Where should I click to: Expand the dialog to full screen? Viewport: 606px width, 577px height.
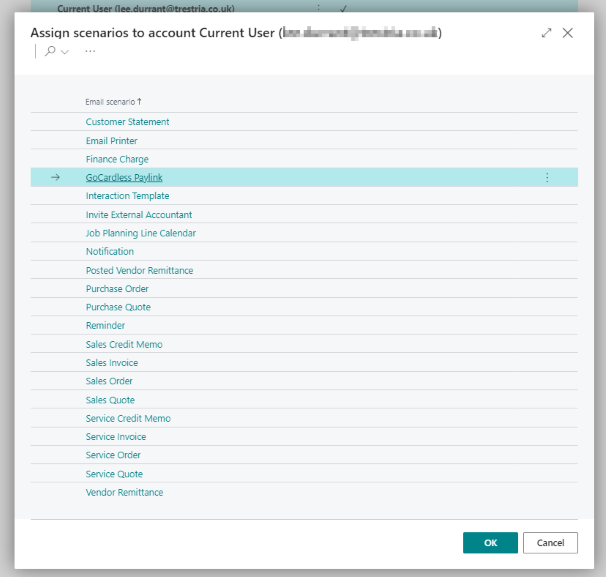pos(546,32)
